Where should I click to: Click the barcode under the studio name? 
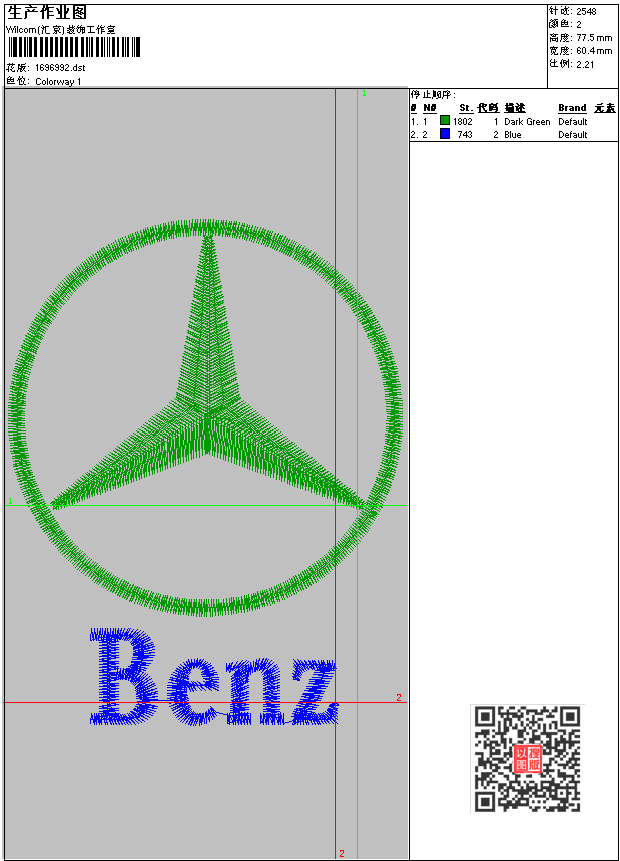click(x=74, y=47)
